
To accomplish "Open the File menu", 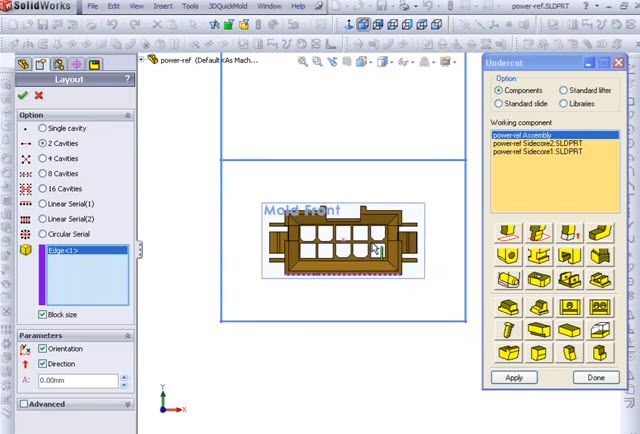I will point(93,6).
